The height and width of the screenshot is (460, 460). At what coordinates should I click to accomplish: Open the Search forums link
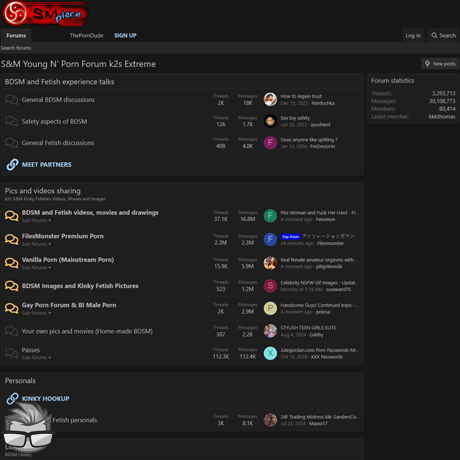[x=16, y=48]
